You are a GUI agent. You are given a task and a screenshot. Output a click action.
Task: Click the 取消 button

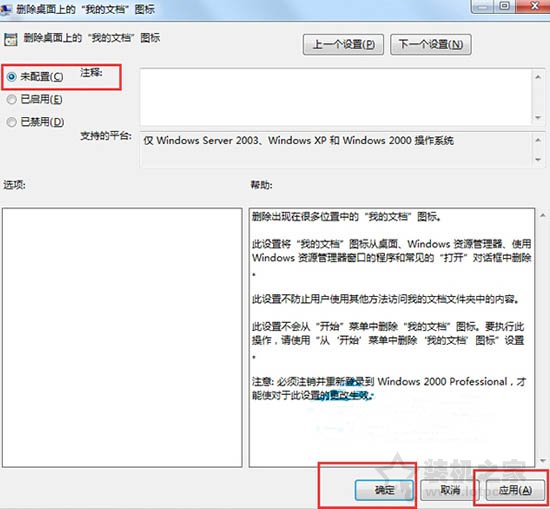tap(450, 490)
